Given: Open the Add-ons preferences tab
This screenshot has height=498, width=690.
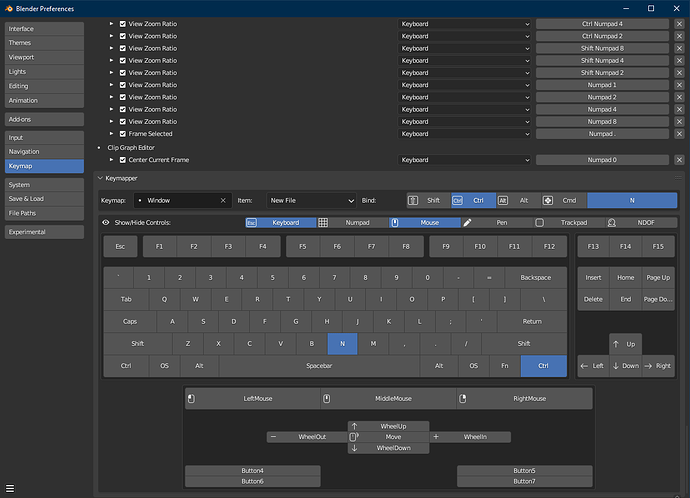Looking at the screenshot, I should tap(44, 120).
